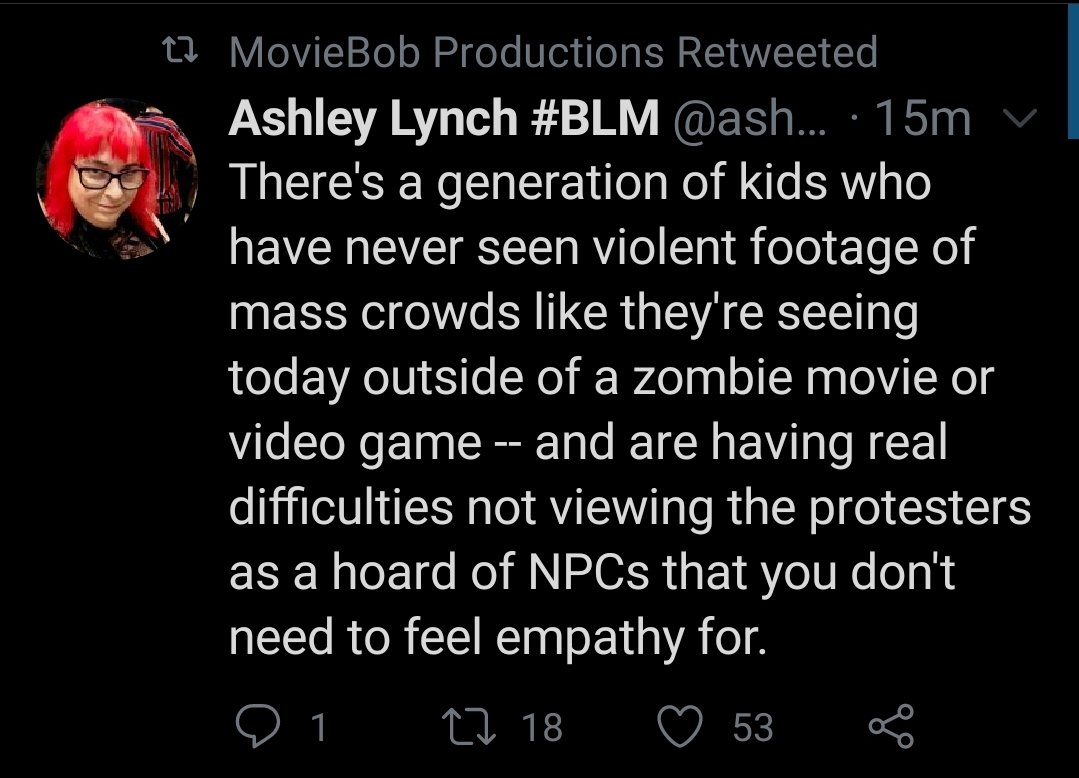The width and height of the screenshot is (1079, 778).
Task: Visit the Ashley Lynch #BLM display name
Action: pyautogui.click(x=444, y=118)
